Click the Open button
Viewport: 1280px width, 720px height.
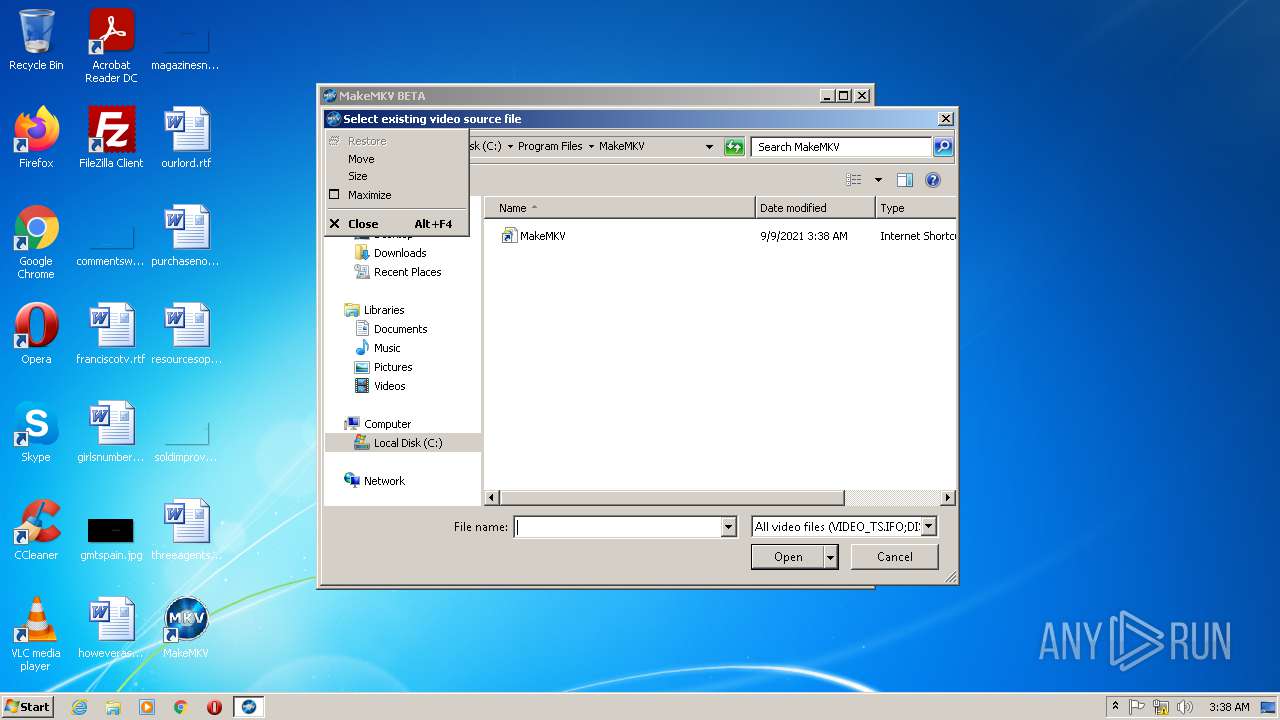788,557
